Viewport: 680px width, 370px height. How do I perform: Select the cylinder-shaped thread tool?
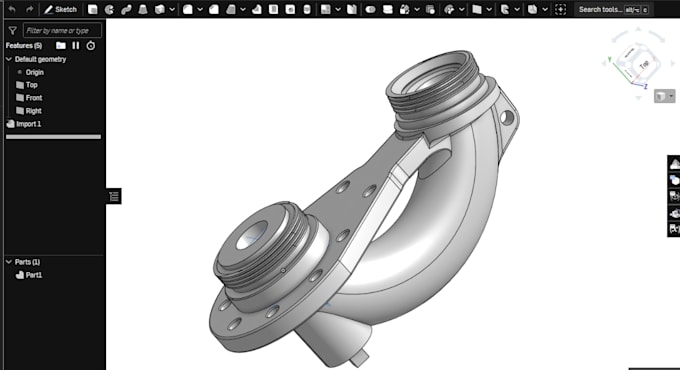click(x=307, y=9)
